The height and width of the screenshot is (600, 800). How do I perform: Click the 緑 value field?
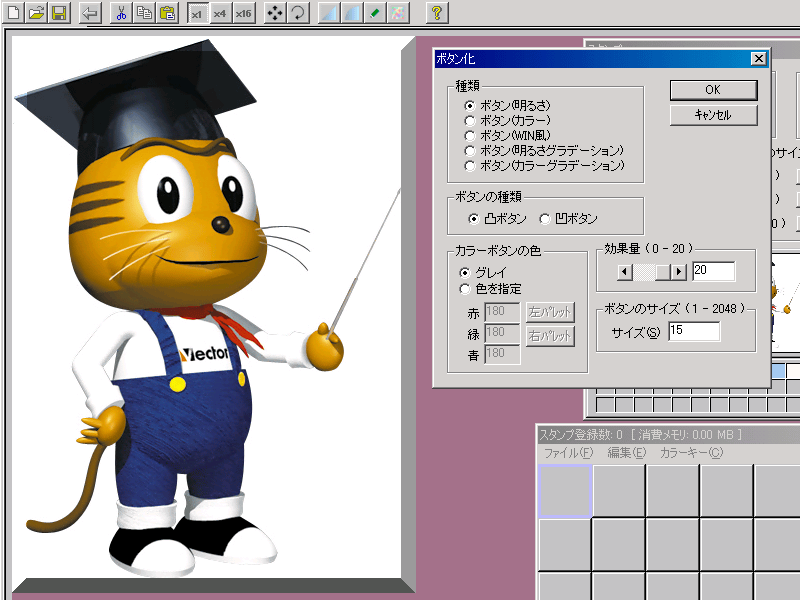pyautogui.click(x=502, y=333)
